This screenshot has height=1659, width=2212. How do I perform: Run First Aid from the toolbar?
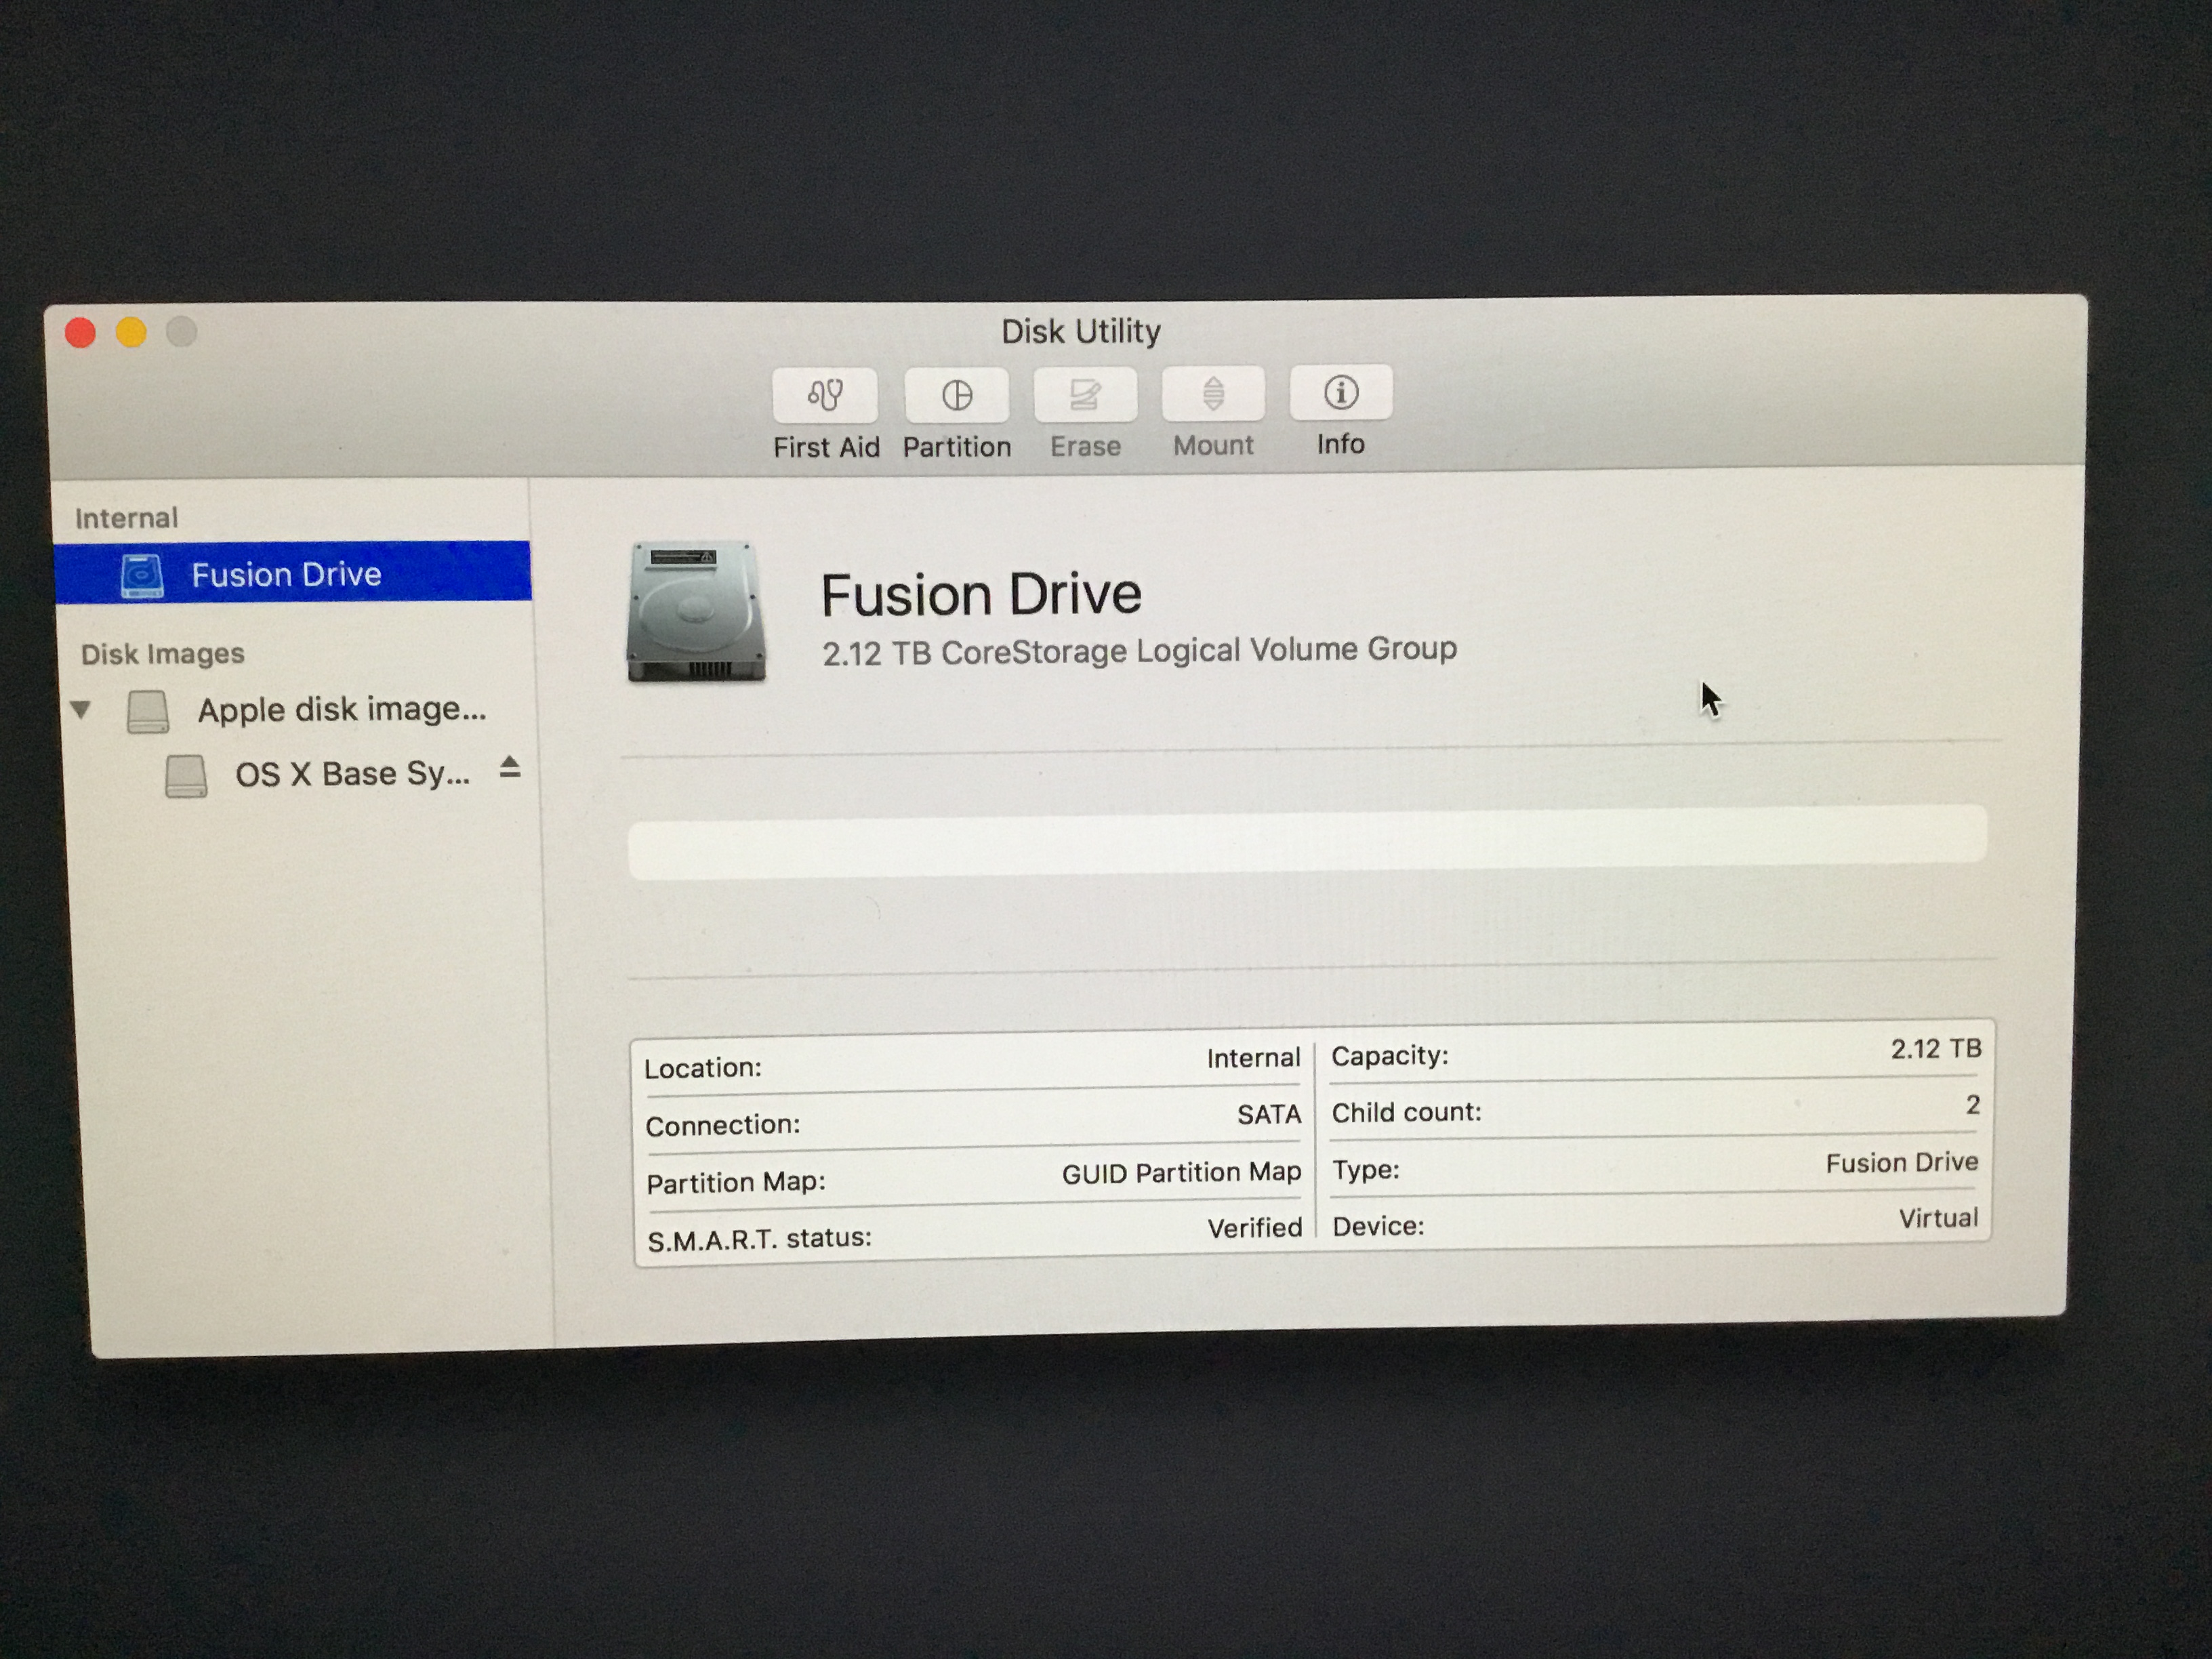coord(825,395)
